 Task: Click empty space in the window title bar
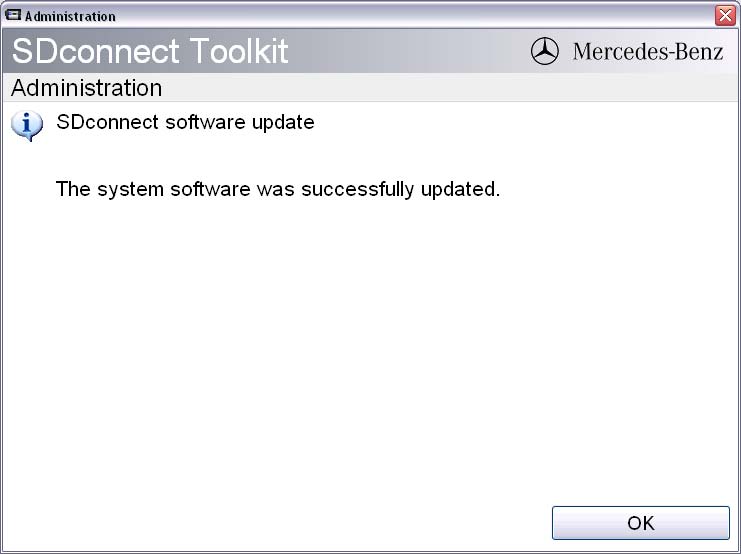click(x=400, y=15)
